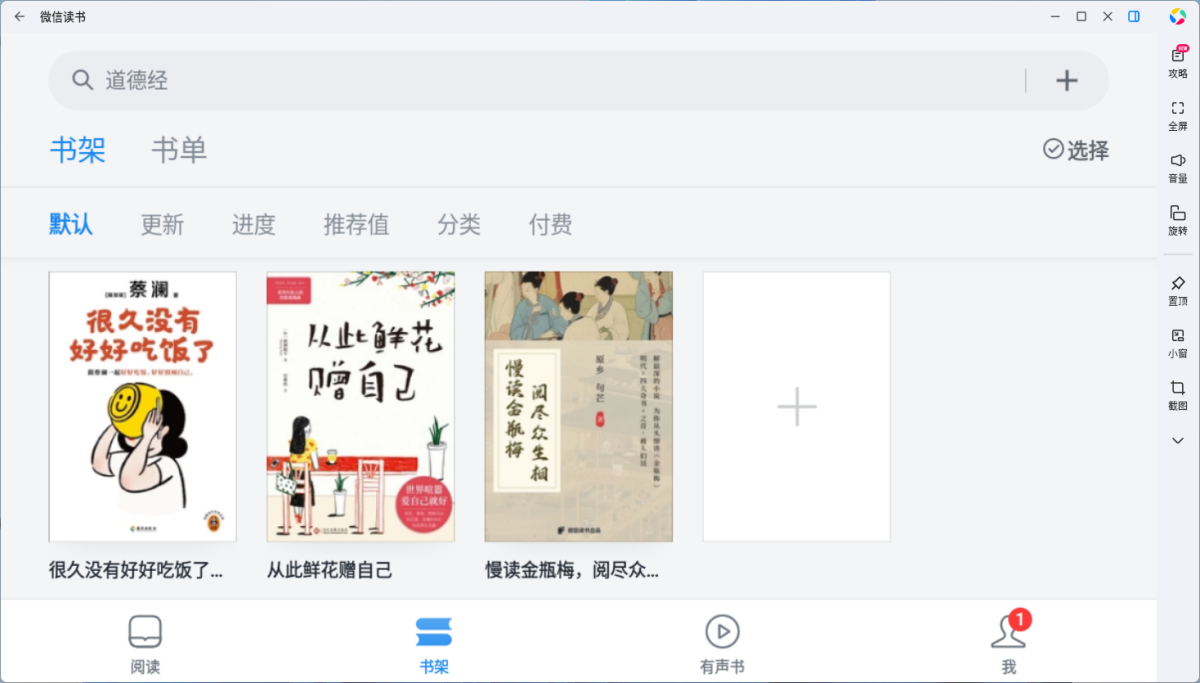Go back using the left arrow icon
This screenshot has height=683, width=1200.
pyautogui.click(x=20, y=16)
